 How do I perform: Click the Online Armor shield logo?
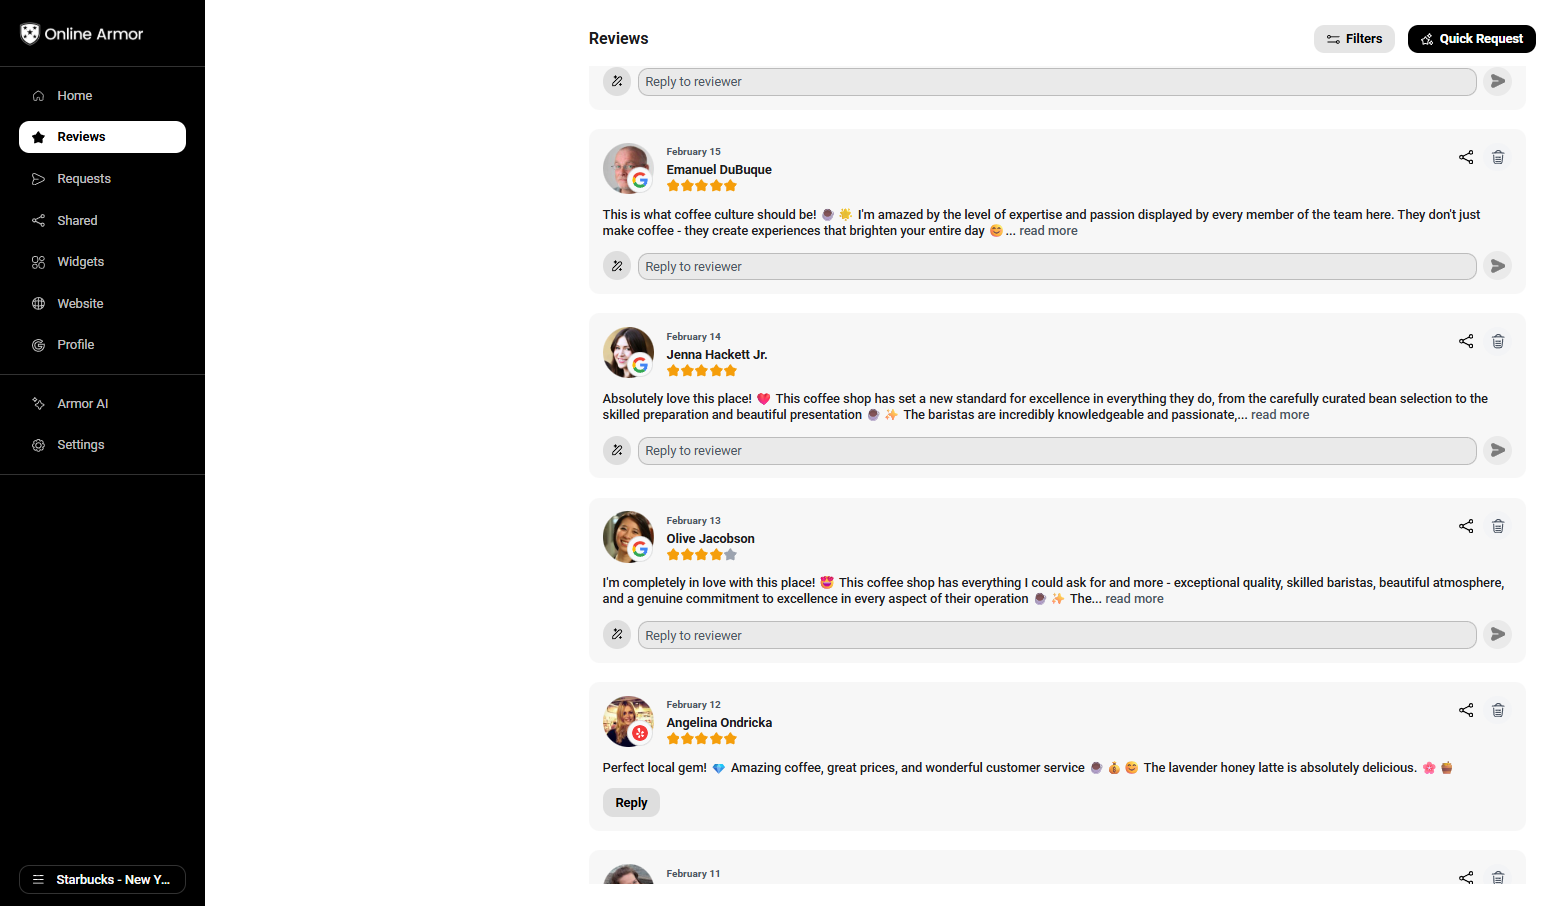pyautogui.click(x=29, y=33)
